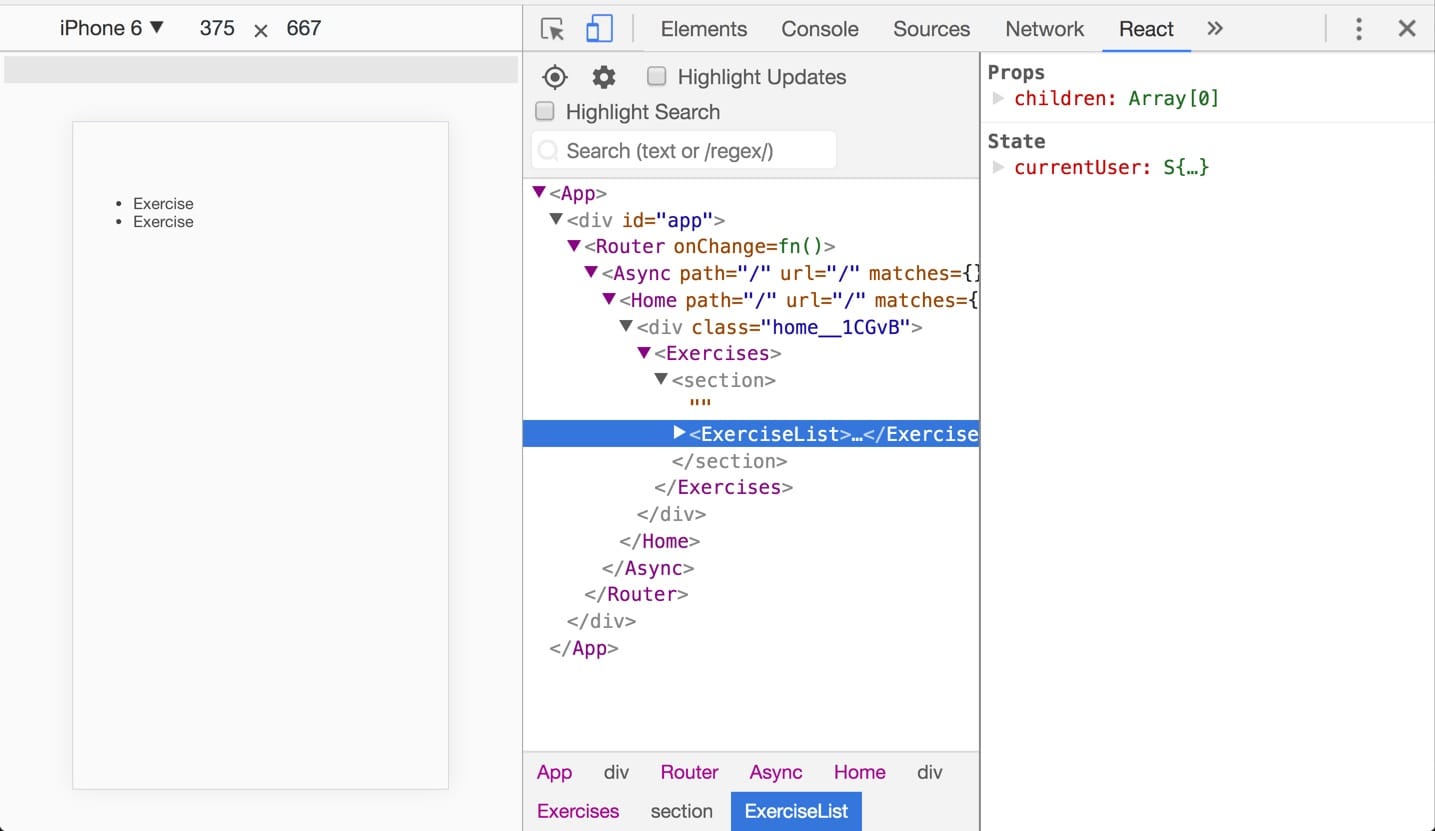This screenshot has height=831, width=1435.
Task: Select Home in the breadcrumb bar
Action: (x=860, y=772)
